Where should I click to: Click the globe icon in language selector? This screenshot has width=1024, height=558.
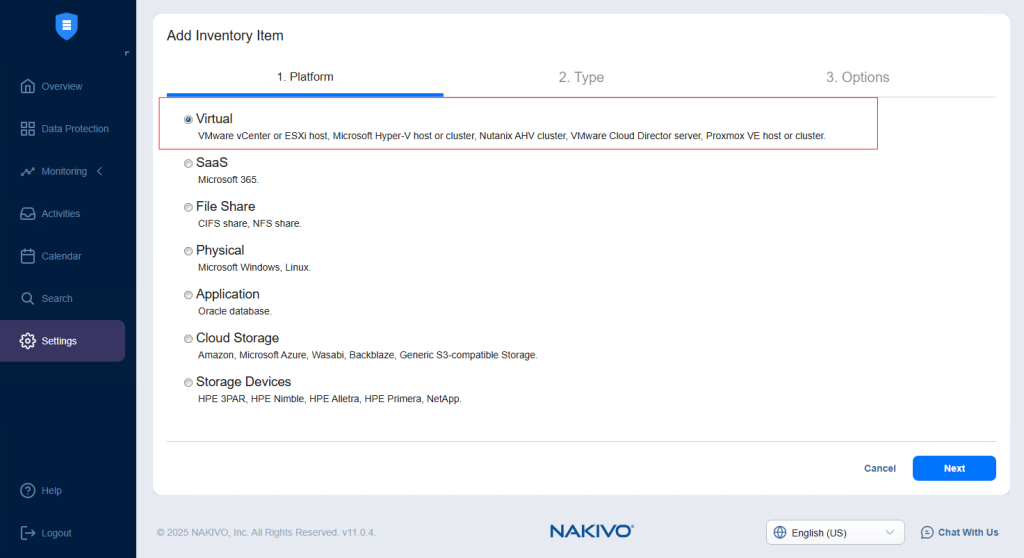pyautogui.click(x=780, y=533)
